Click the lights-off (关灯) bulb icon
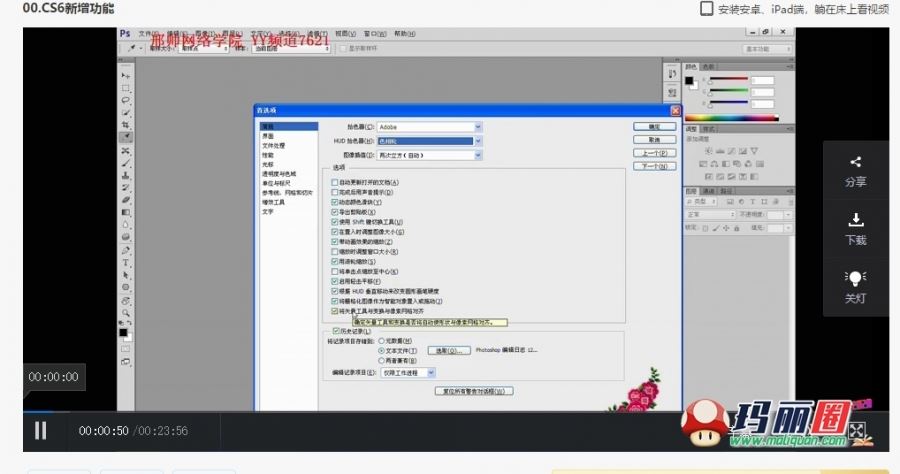Screen dimensions: 900x474 point(855,278)
